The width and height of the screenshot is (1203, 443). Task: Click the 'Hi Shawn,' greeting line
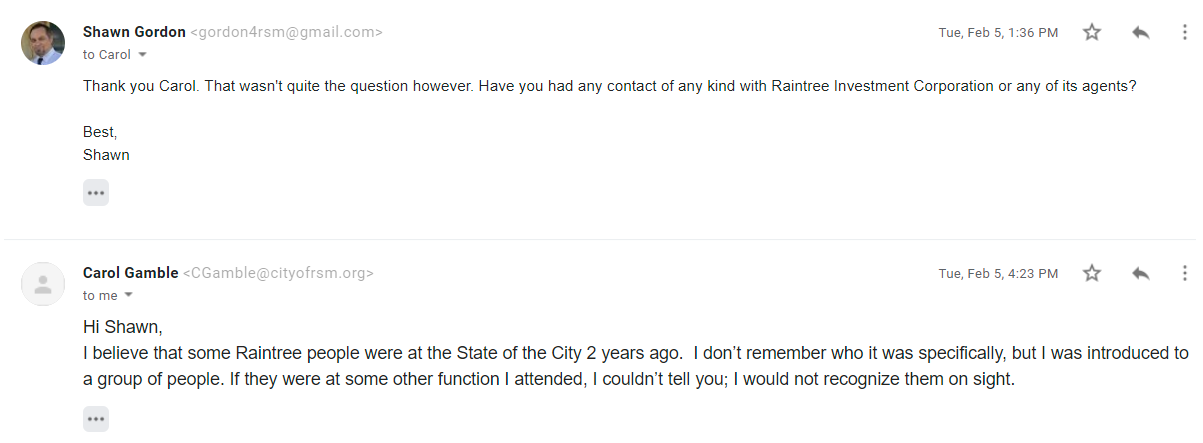click(x=122, y=326)
